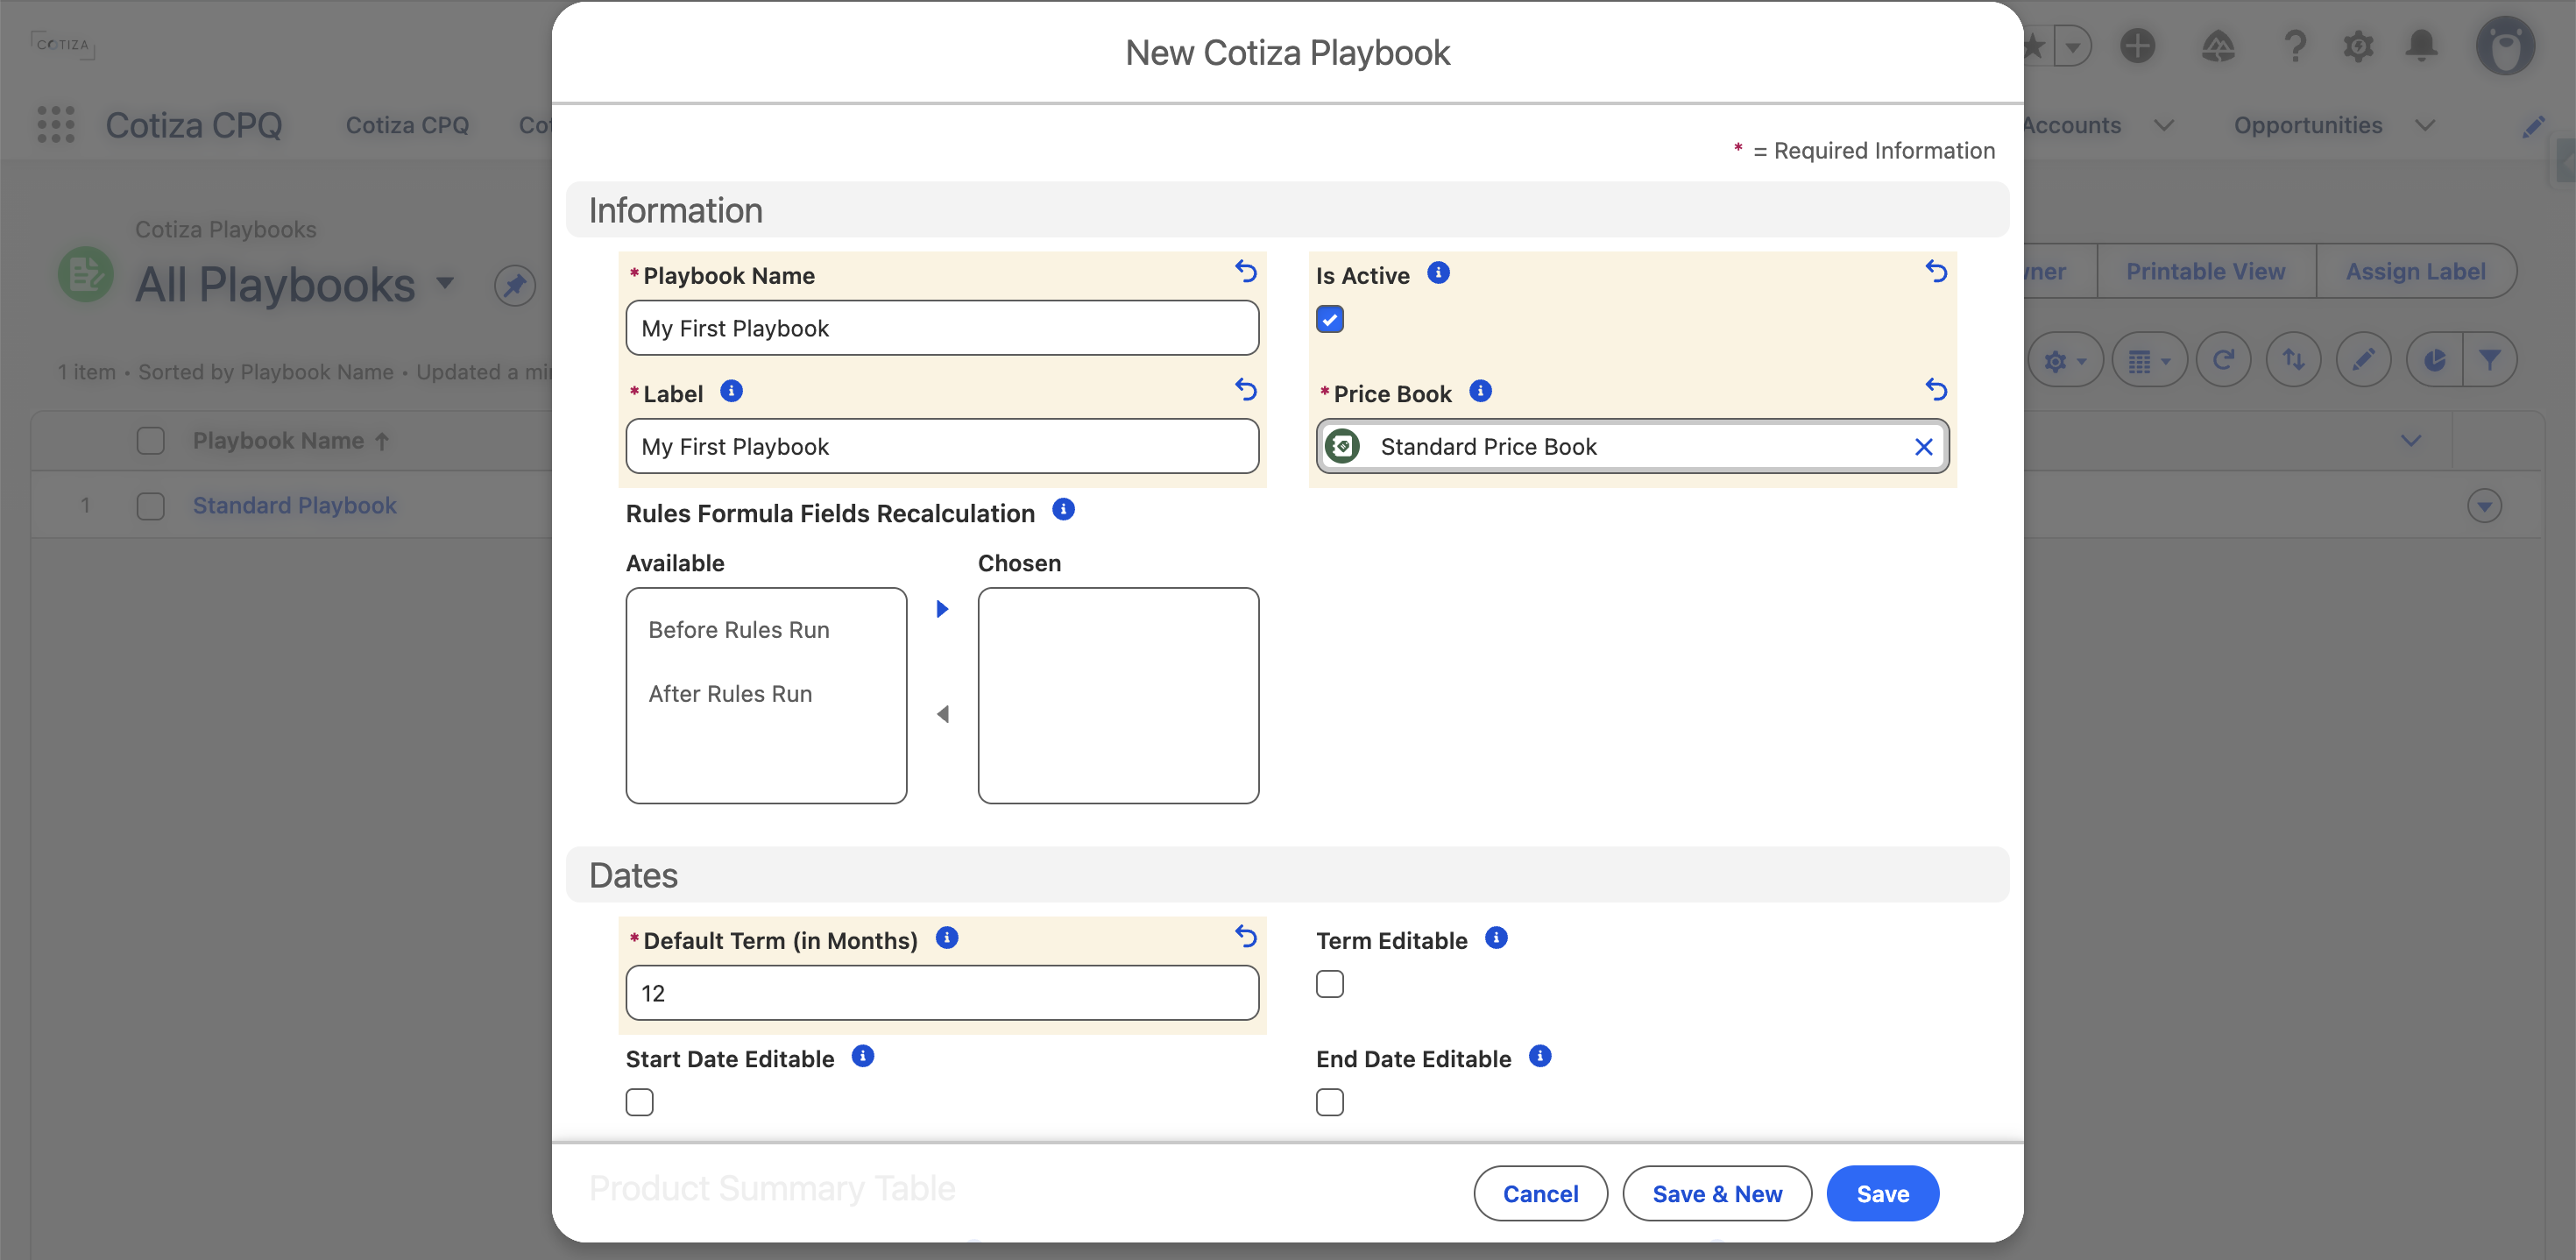This screenshot has width=2576, height=1260.
Task: Expand the All Playbooks list view dropdown
Action: pos(445,283)
